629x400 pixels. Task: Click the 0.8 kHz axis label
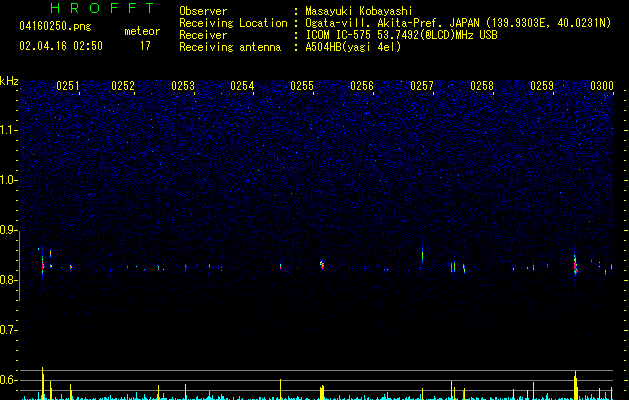[x=9, y=280]
